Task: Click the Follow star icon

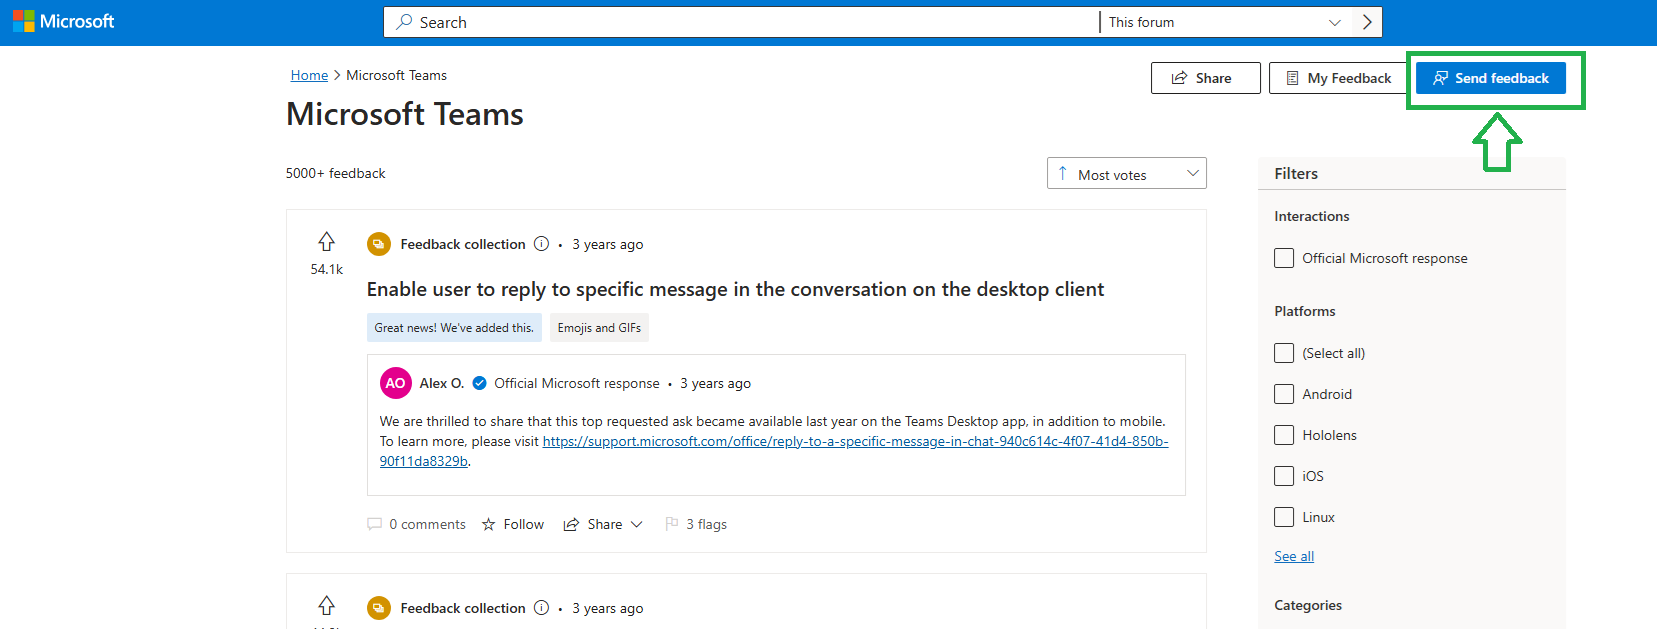Action: point(489,525)
